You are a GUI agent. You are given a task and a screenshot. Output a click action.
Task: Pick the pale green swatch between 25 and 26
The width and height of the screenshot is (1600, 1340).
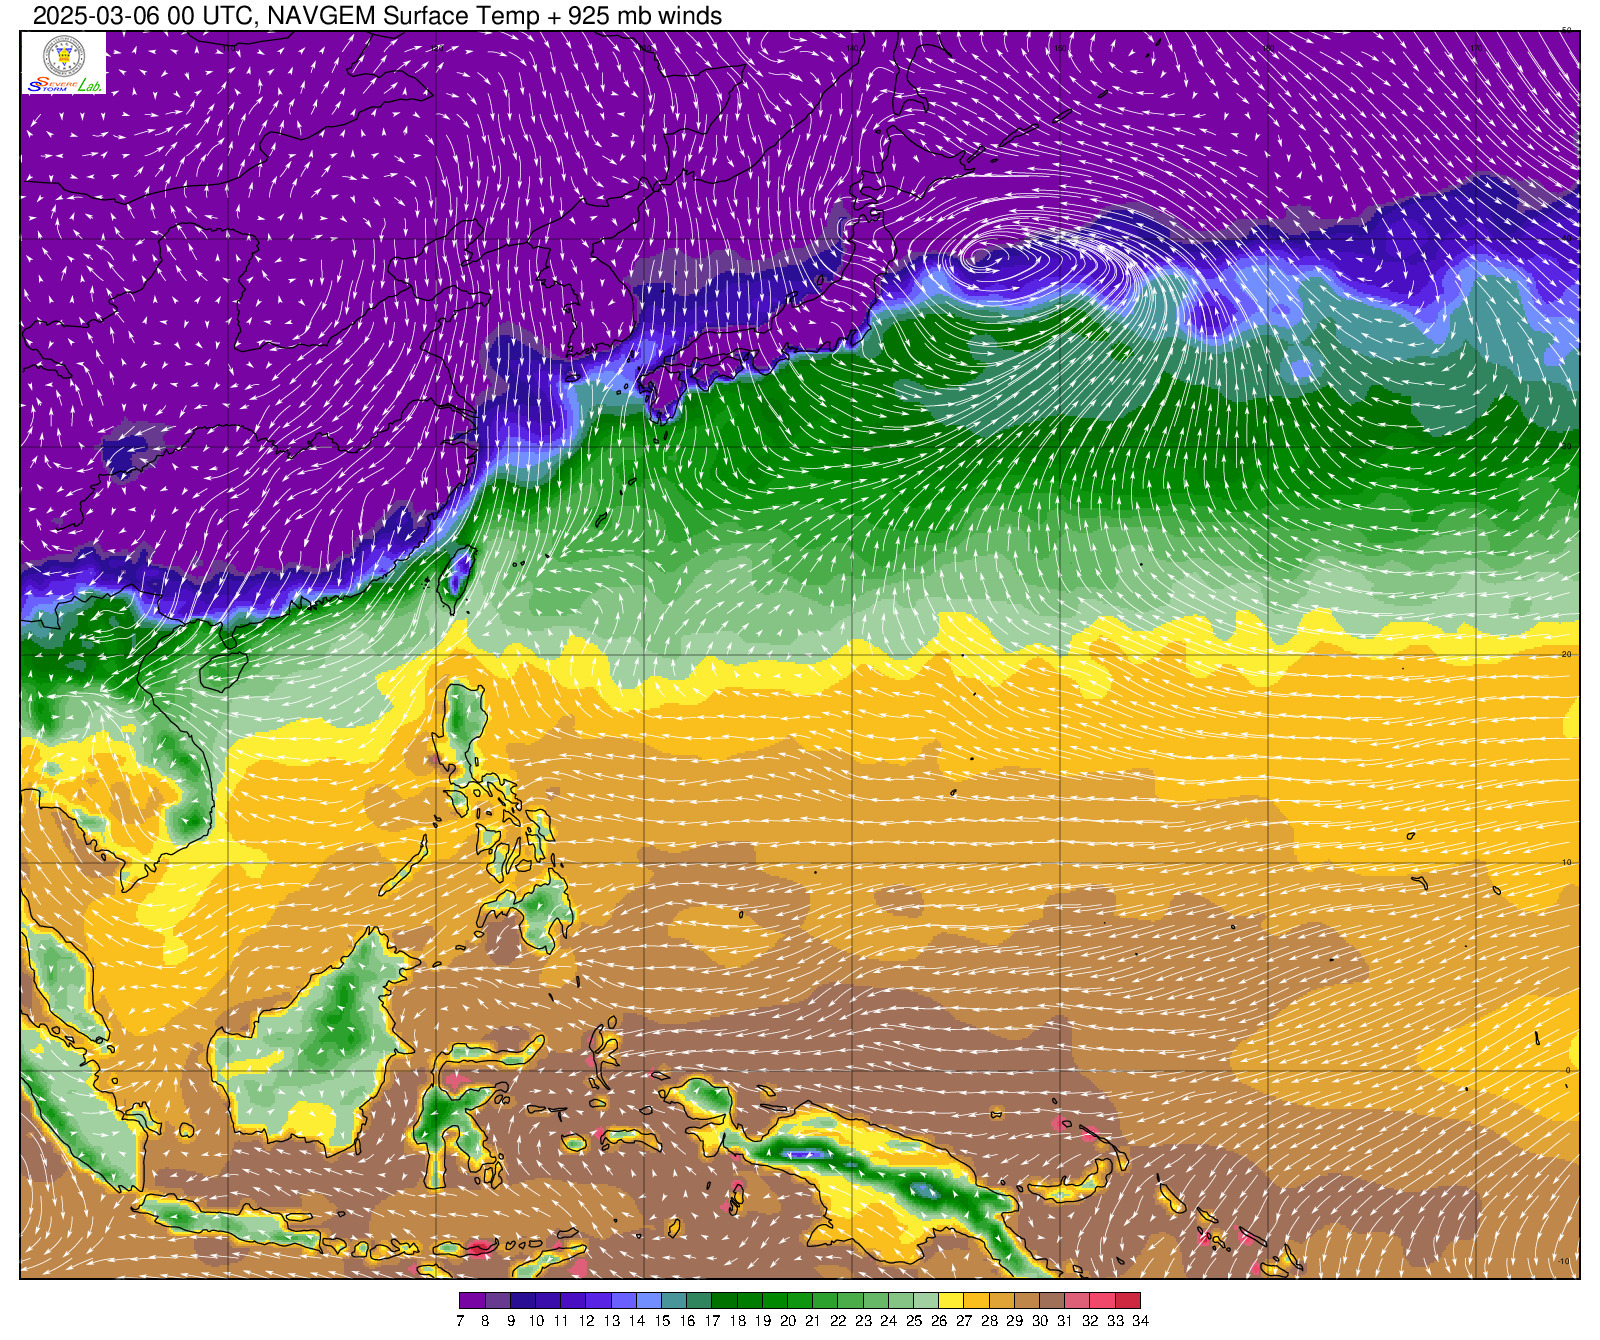click(926, 1300)
